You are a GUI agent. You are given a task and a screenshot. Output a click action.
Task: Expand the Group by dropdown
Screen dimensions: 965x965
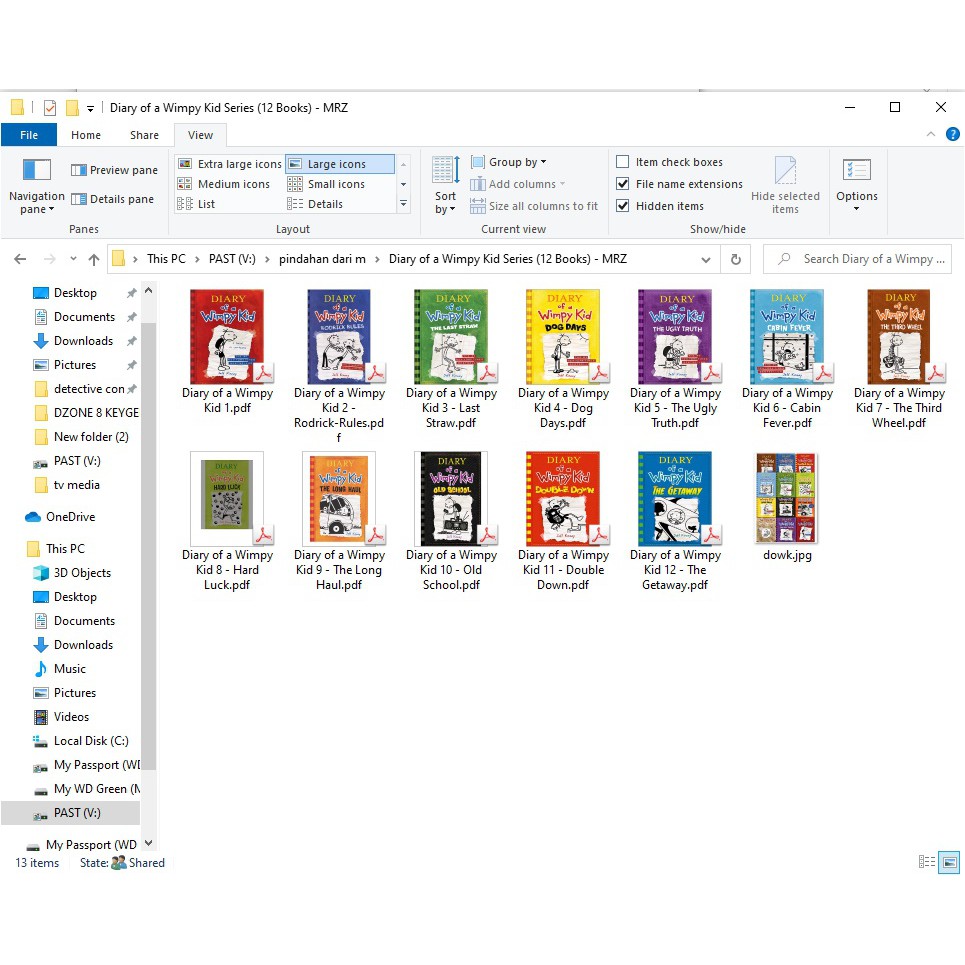(x=517, y=162)
